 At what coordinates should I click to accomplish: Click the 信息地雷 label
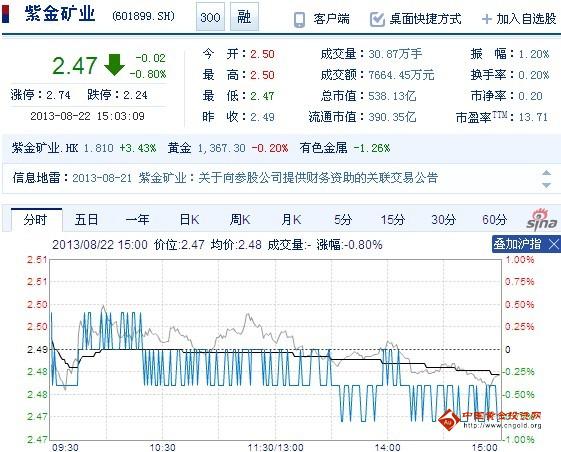40,178
